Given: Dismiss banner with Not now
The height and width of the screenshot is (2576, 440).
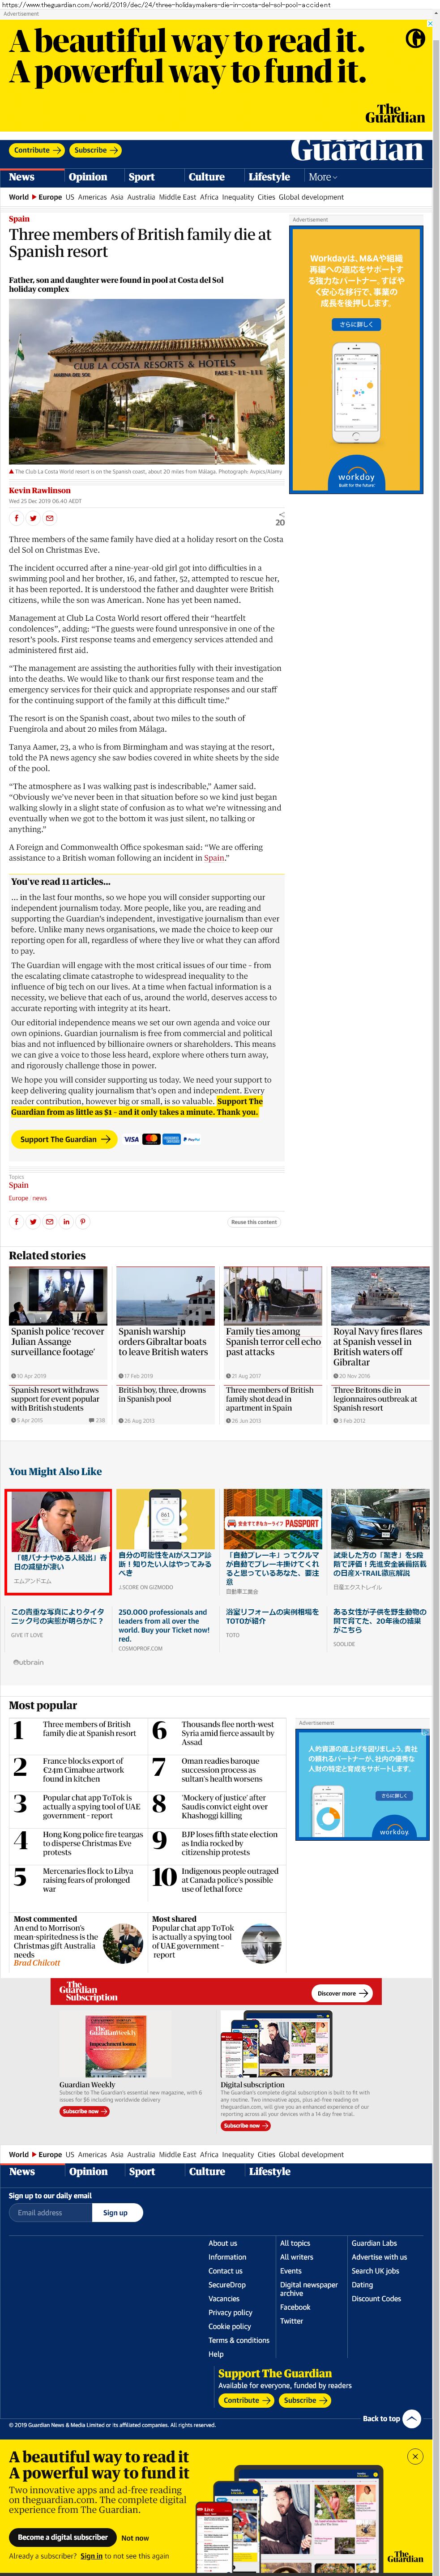Looking at the screenshot, I should (x=135, y=2537).
